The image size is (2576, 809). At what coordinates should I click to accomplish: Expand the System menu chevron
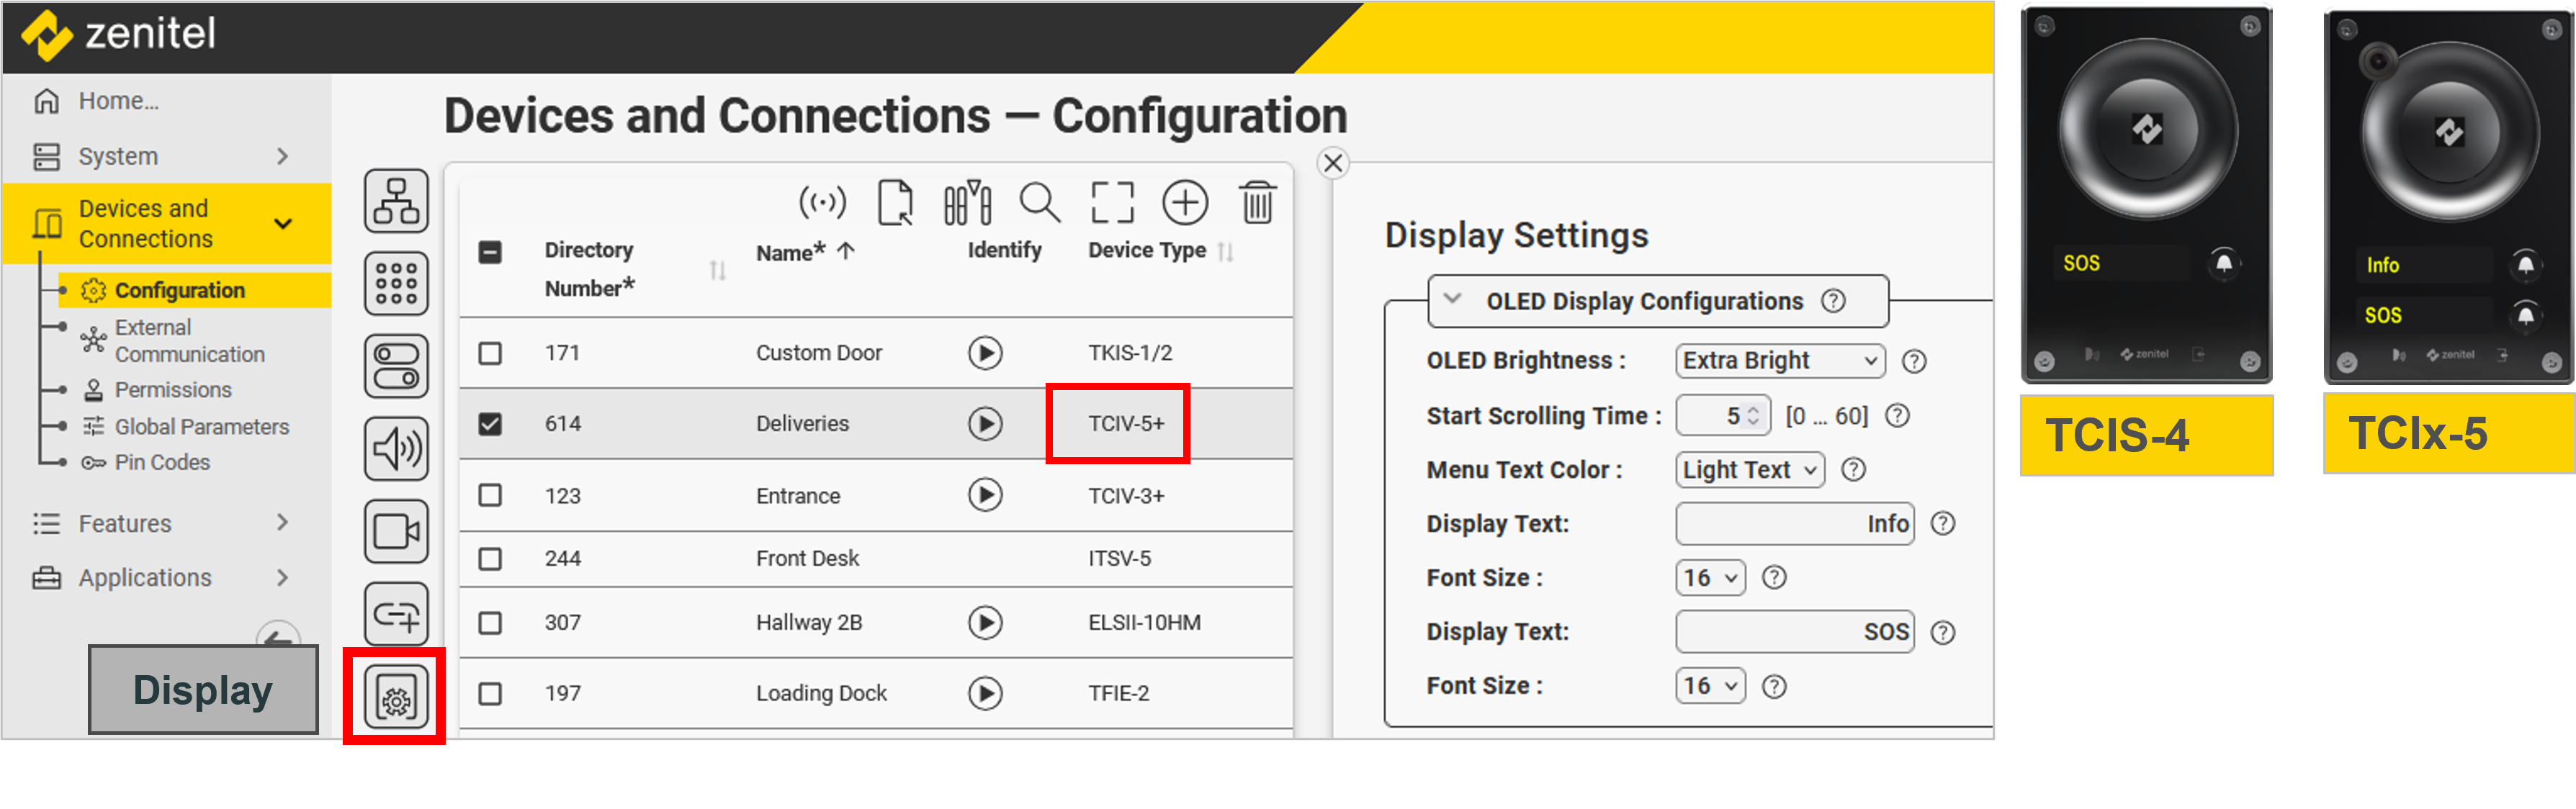282,156
